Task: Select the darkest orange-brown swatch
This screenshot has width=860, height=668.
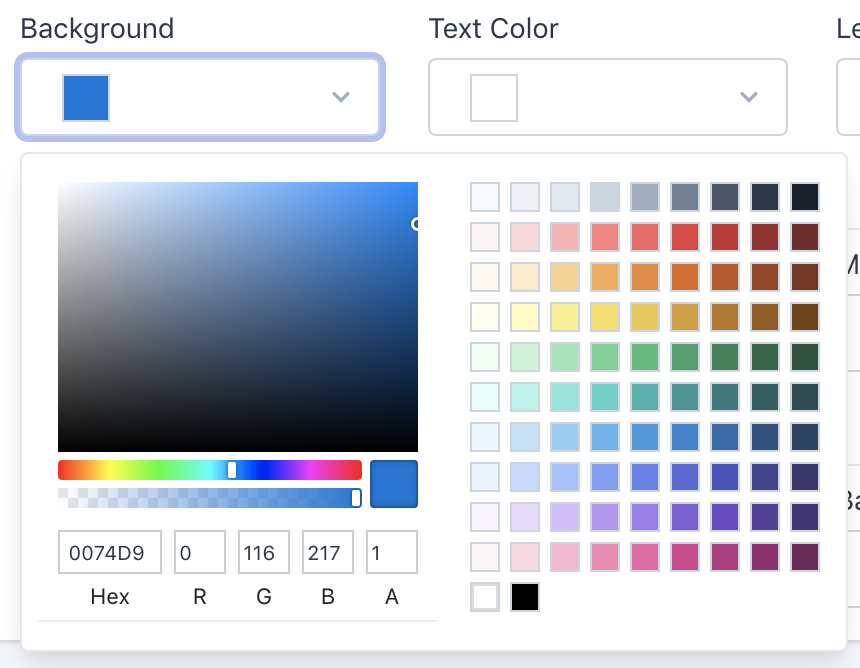Action: click(x=805, y=277)
